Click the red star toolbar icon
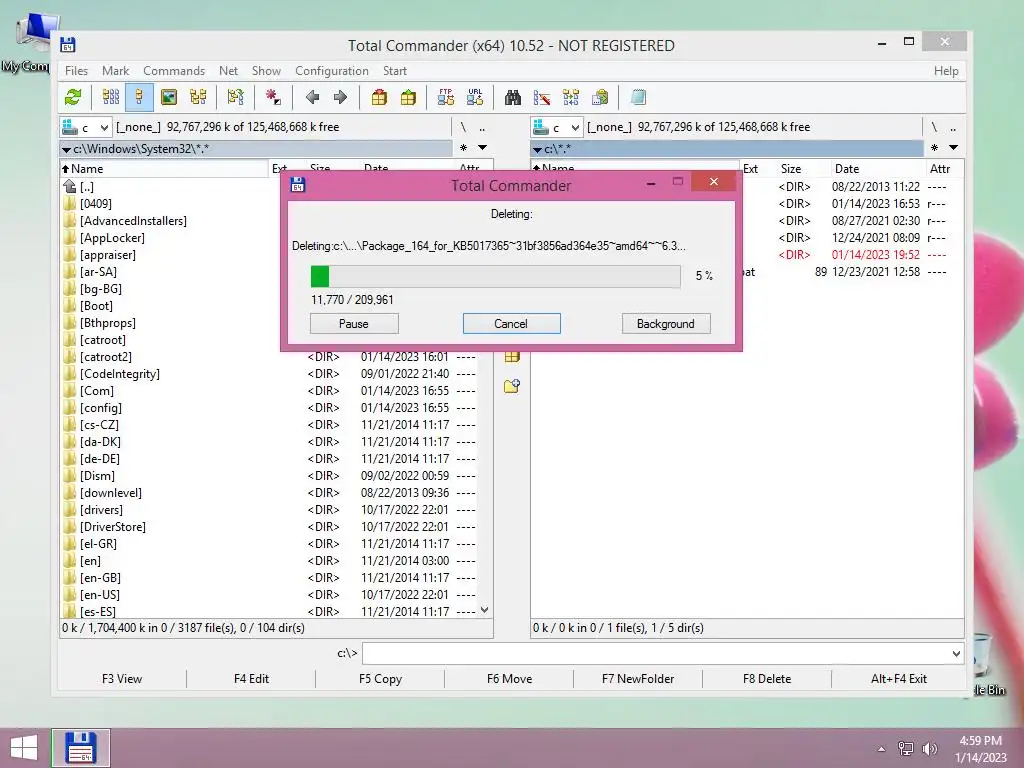Image resolution: width=1024 pixels, height=768 pixels. (273, 98)
